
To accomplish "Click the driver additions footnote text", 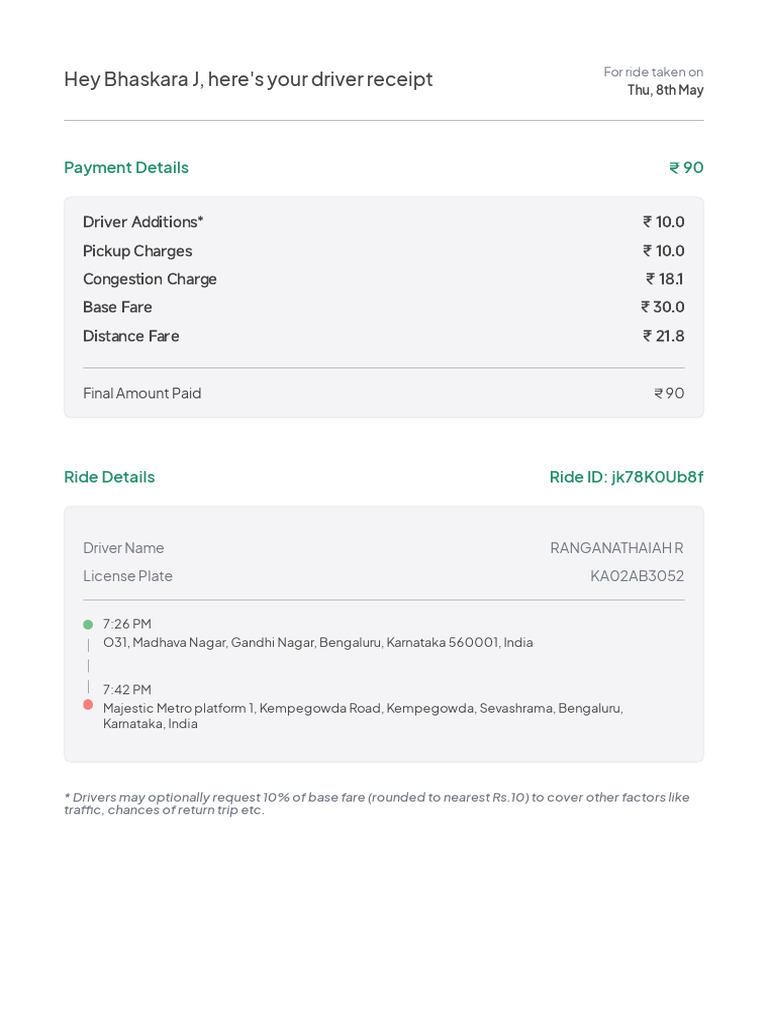I will tap(376, 803).
